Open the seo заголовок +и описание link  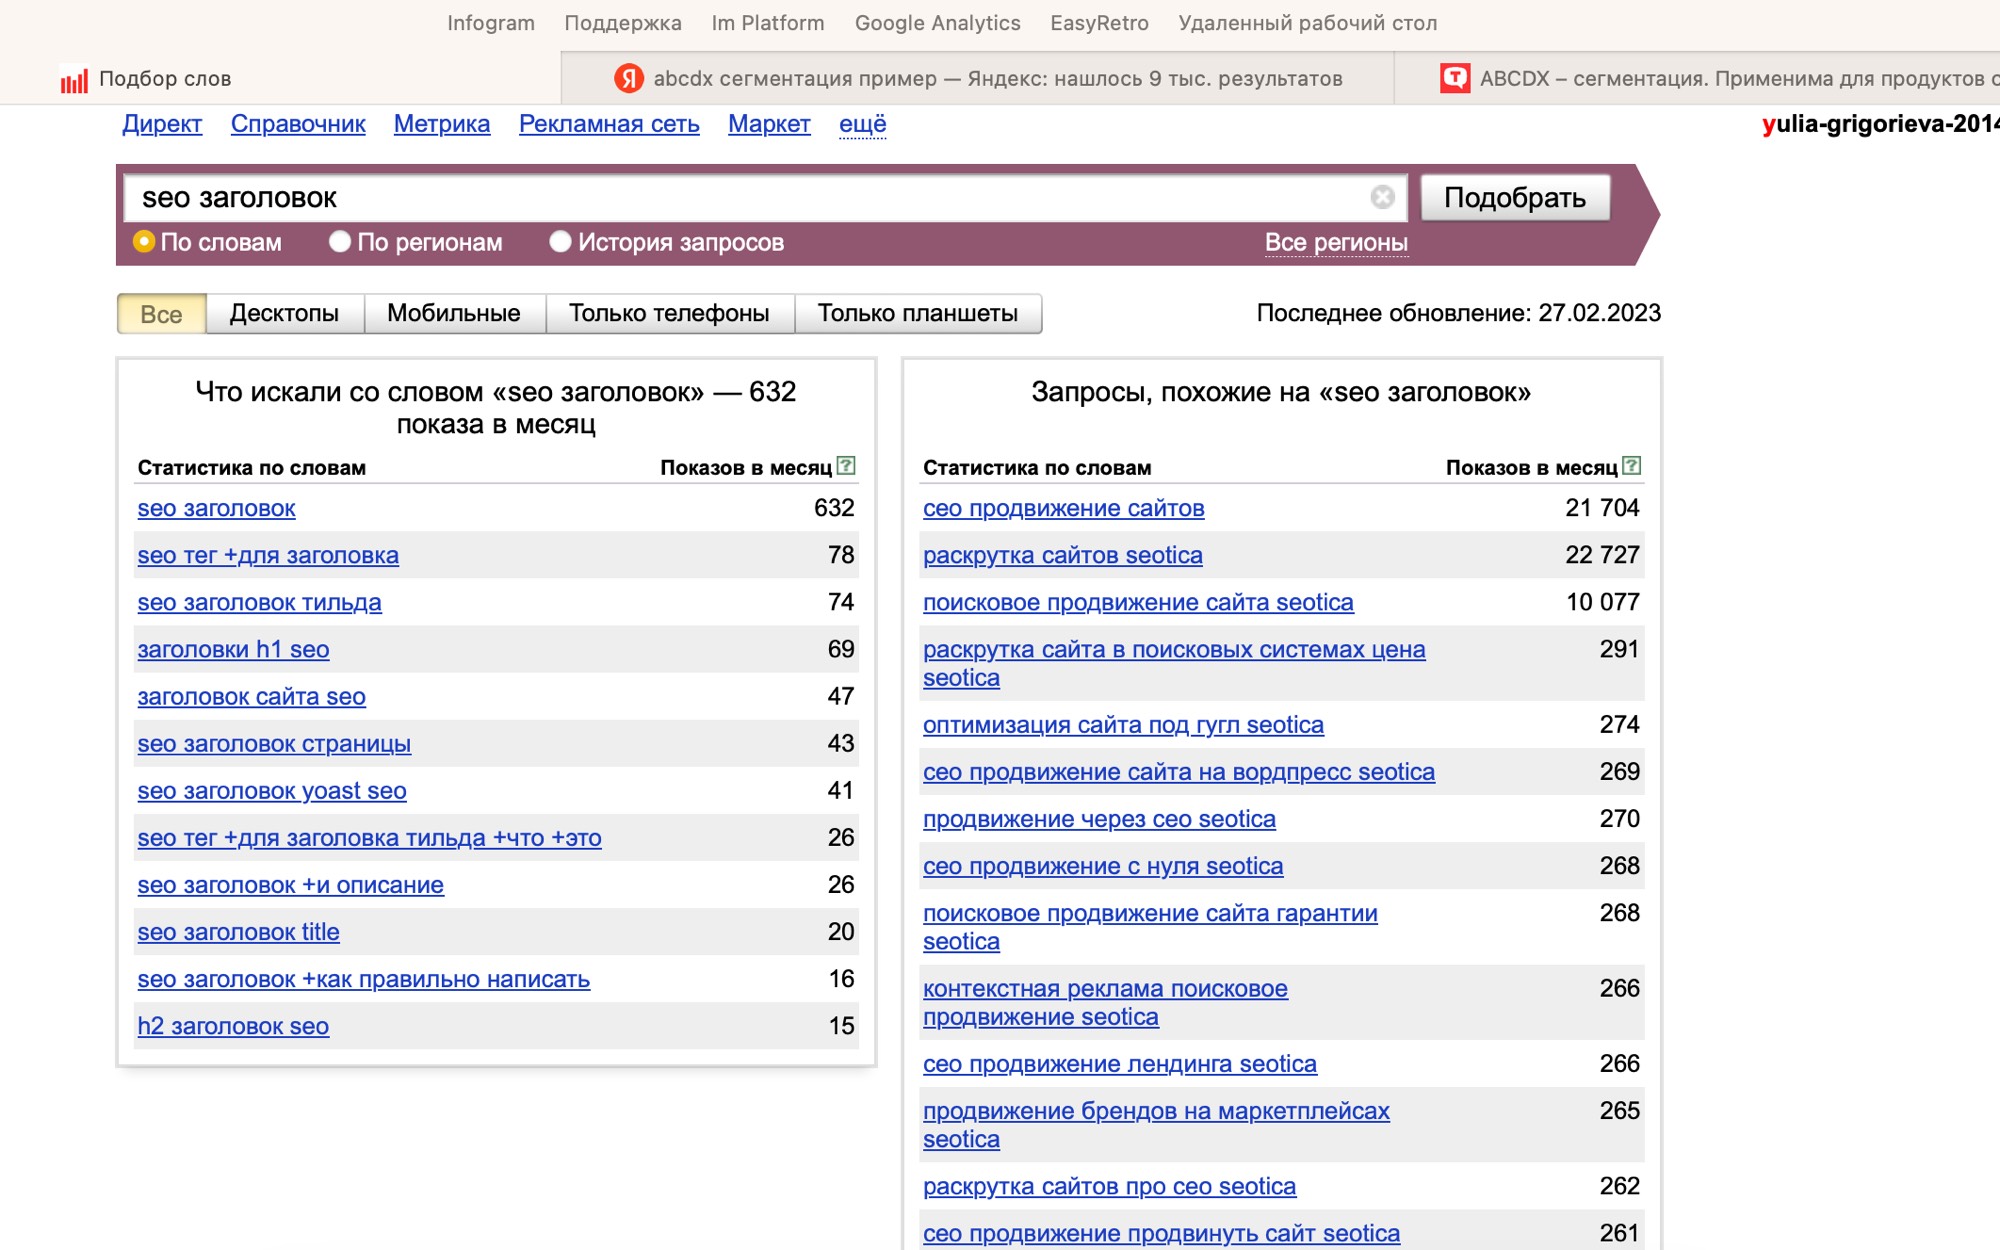pos(290,884)
